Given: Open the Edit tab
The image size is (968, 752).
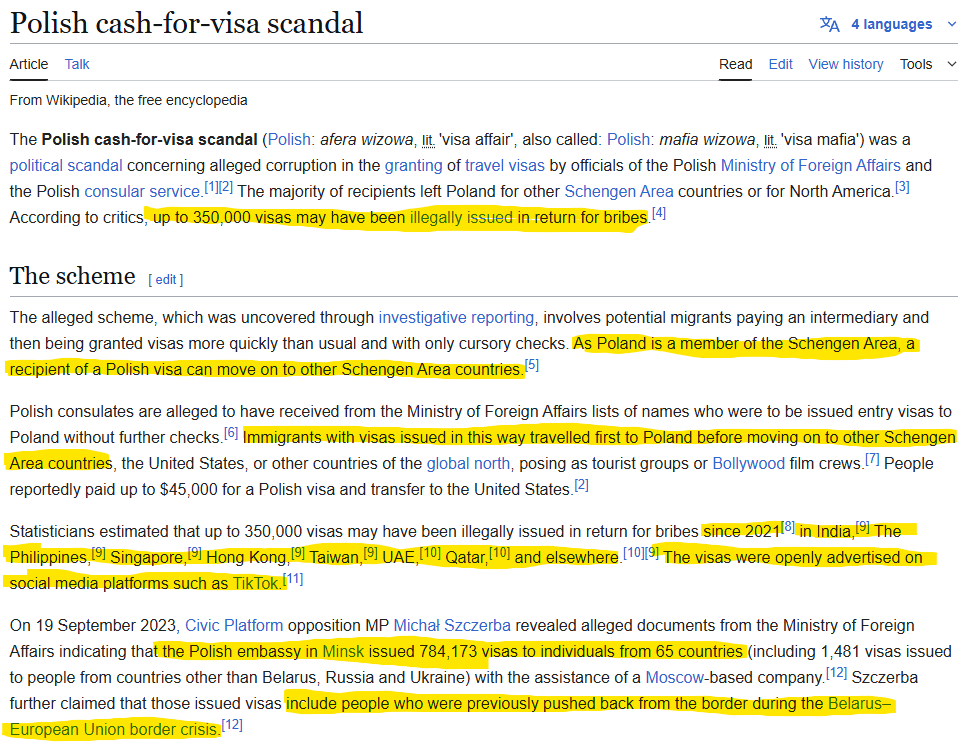Looking at the screenshot, I should click(x=780, y=64).
